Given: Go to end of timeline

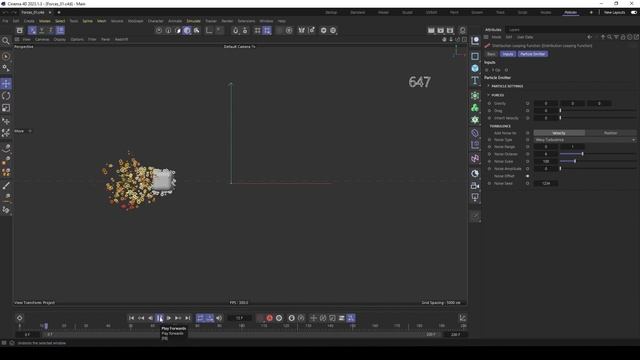Looking at the screenshot, I should click(x=188, y=318).
